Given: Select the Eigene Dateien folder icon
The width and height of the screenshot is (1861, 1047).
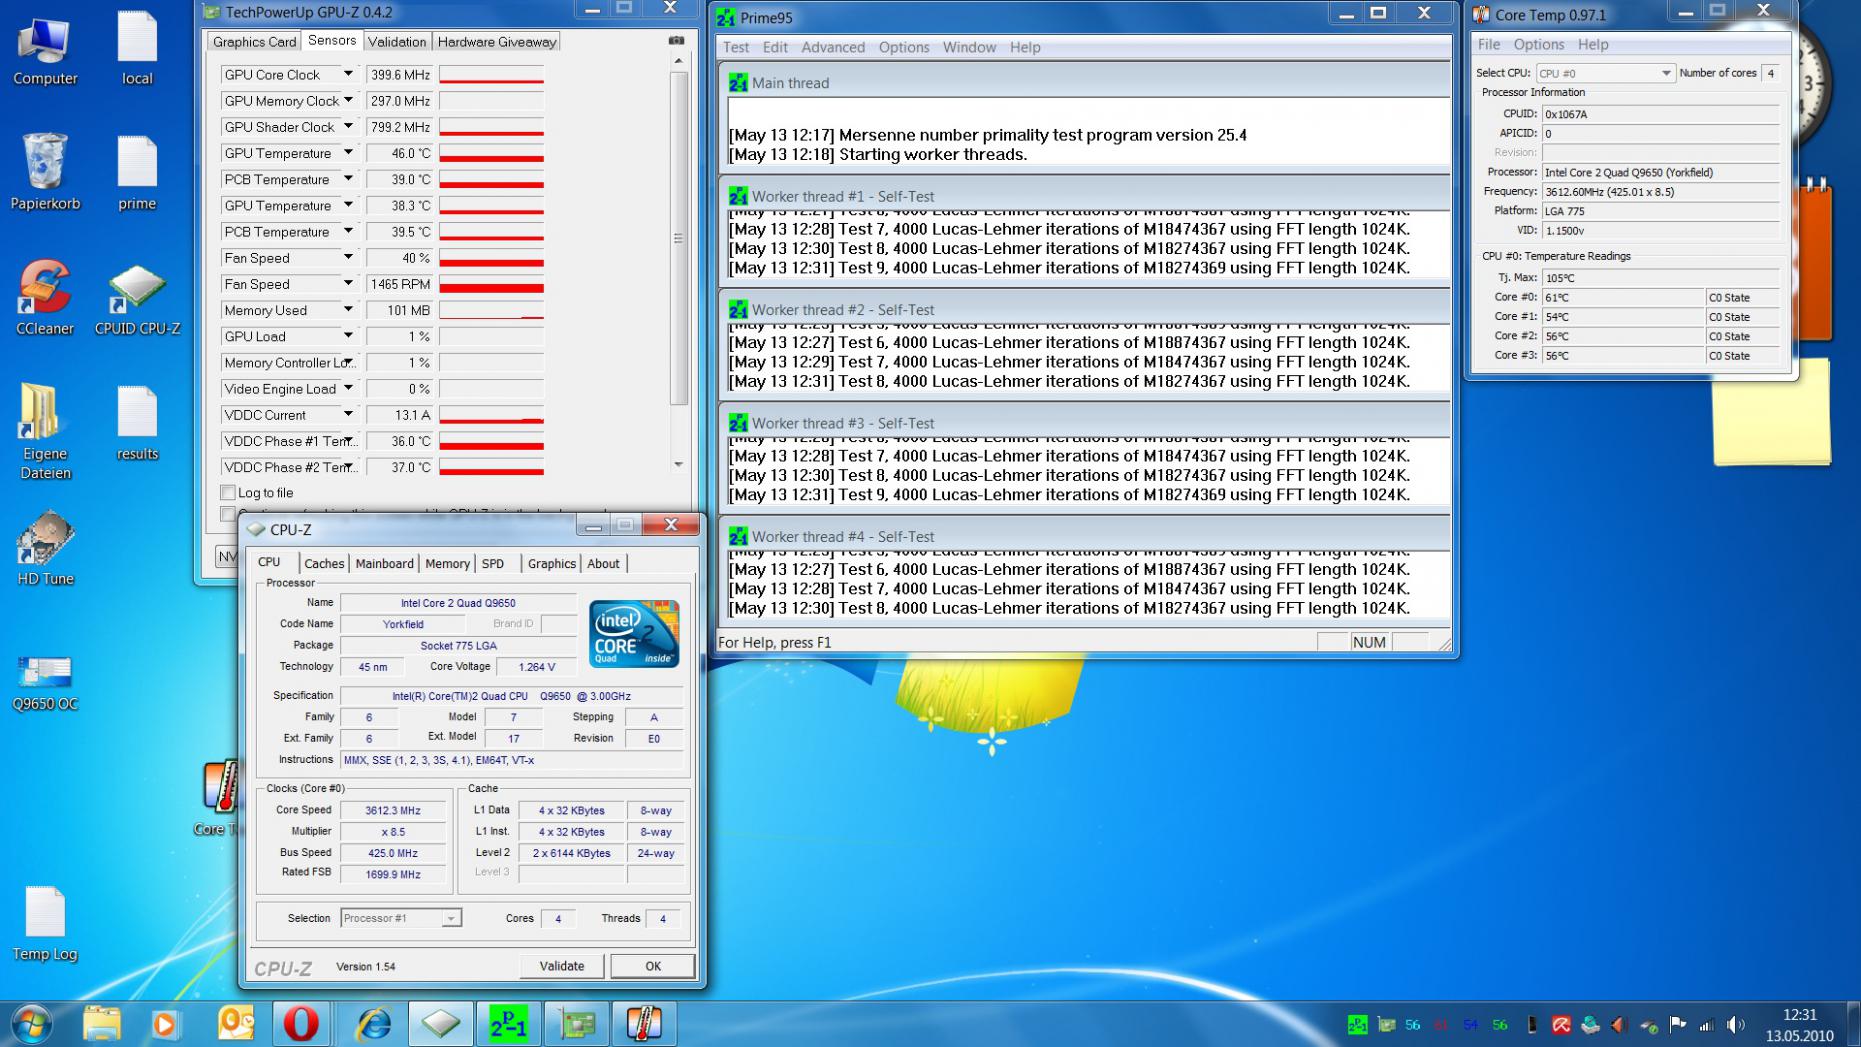Looking at the screenshot, I should pyautogui.click(x=45, y=432).
